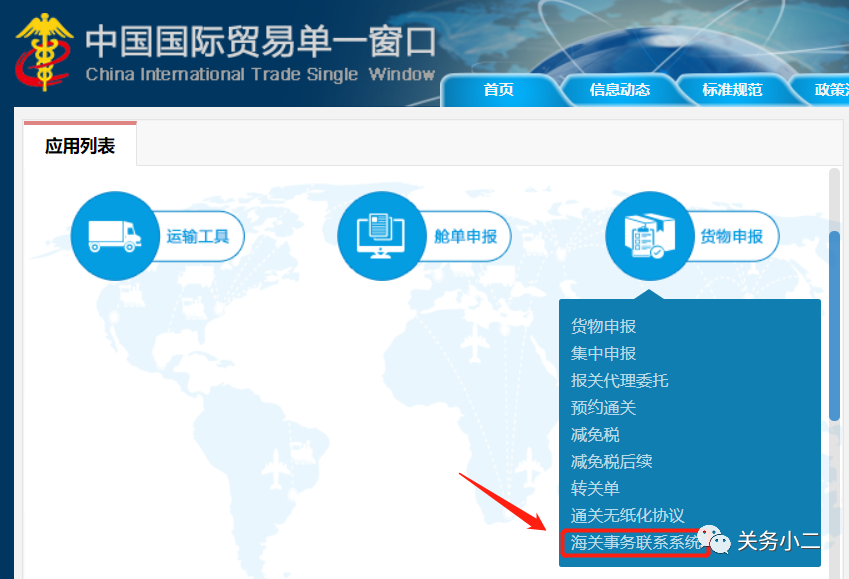Click the cargo box icon for 货物申报
Viewport: 849px width, 579px height.
649,236
